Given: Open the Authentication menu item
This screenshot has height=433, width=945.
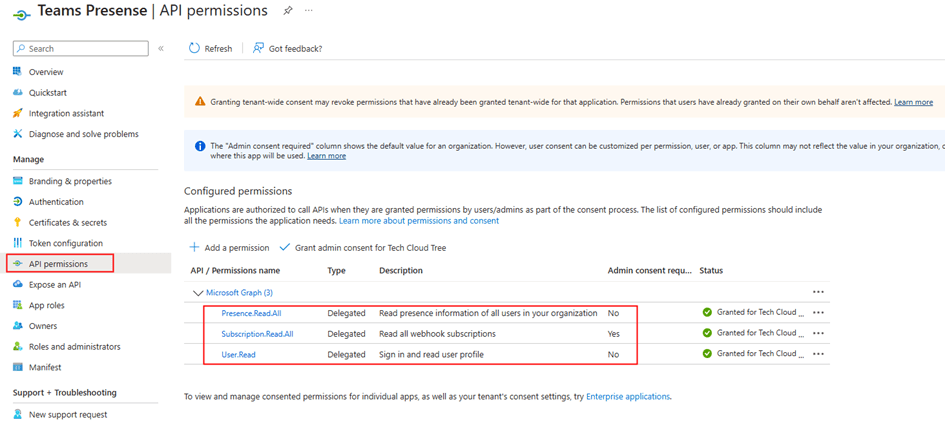Looking at the screenshot, I should 56,202.
